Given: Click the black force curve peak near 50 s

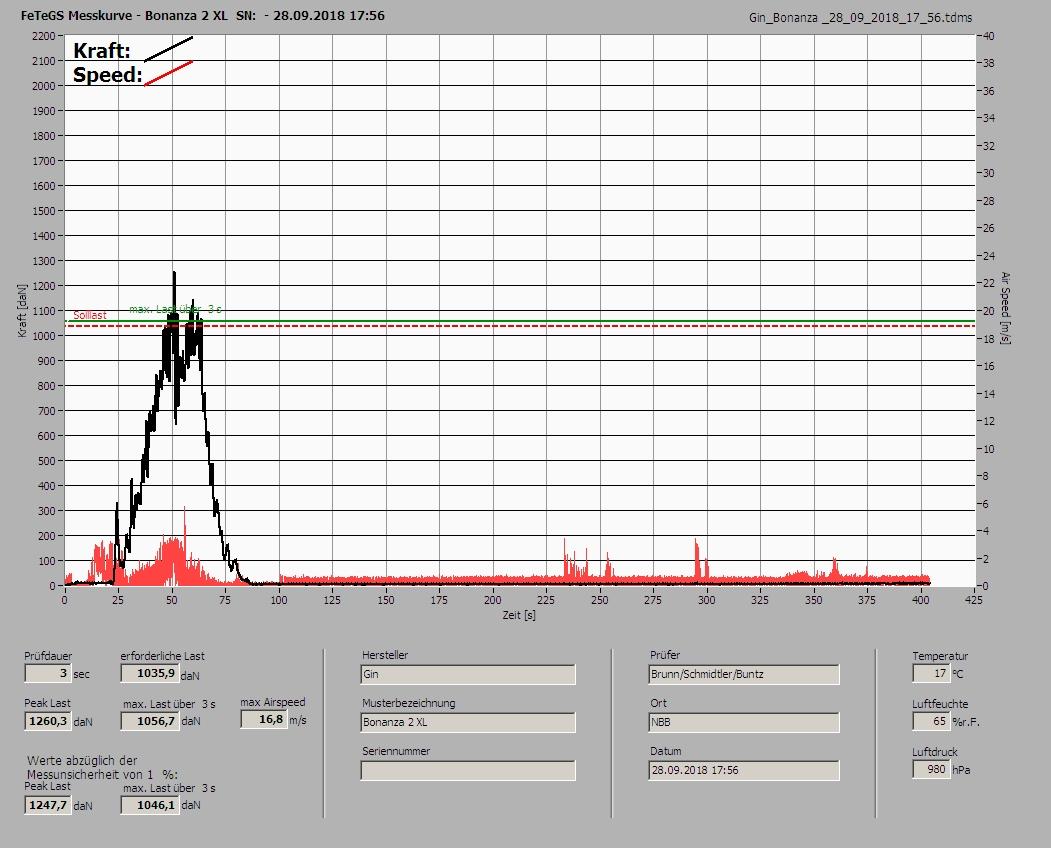Looking at the screenshot, I should click(x=174, y=274).
